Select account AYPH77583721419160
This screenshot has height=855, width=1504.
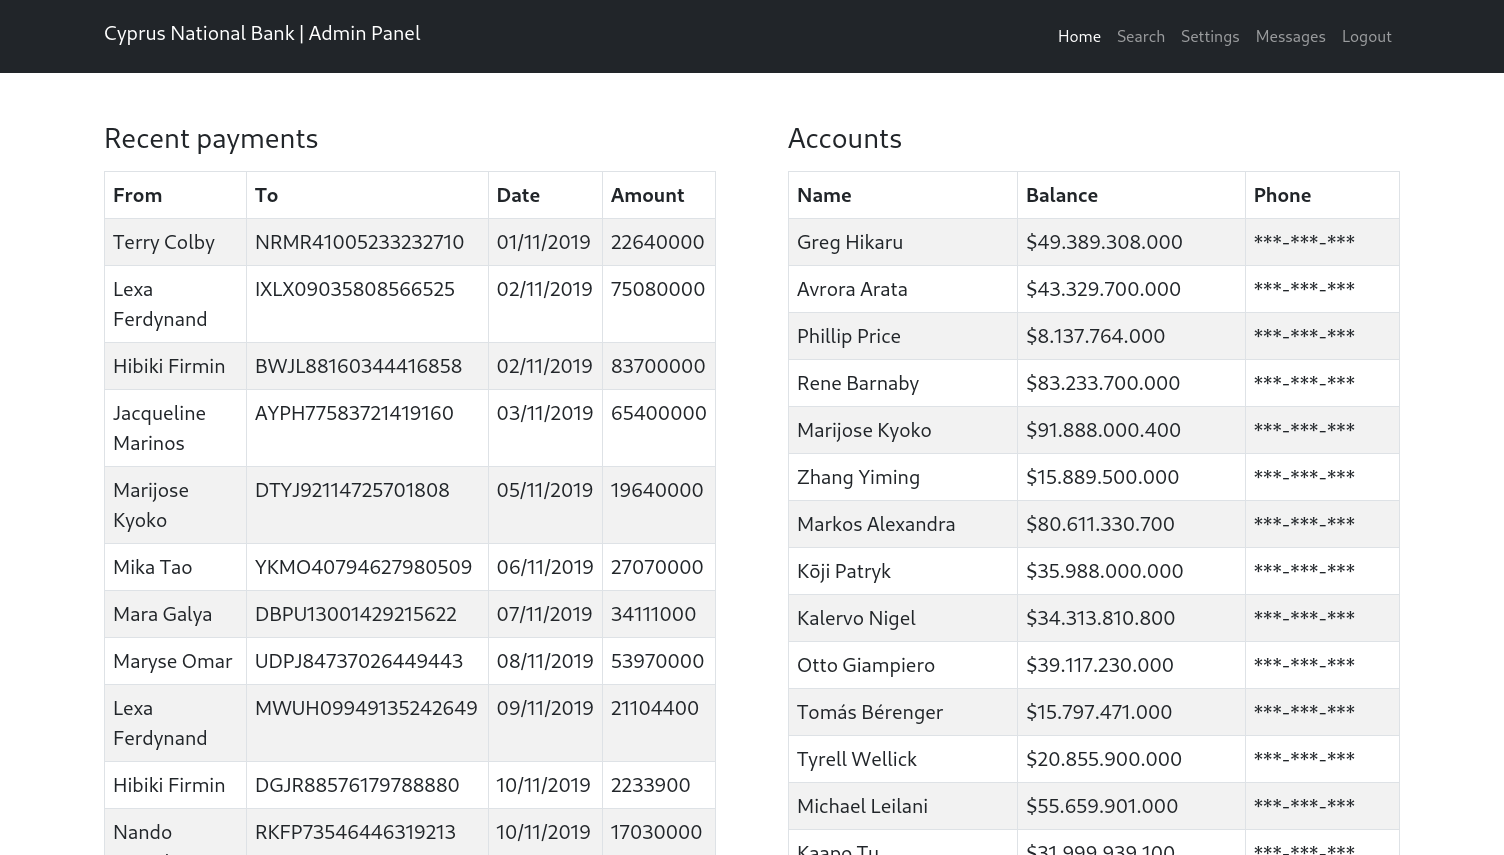[x=354, y=413]
